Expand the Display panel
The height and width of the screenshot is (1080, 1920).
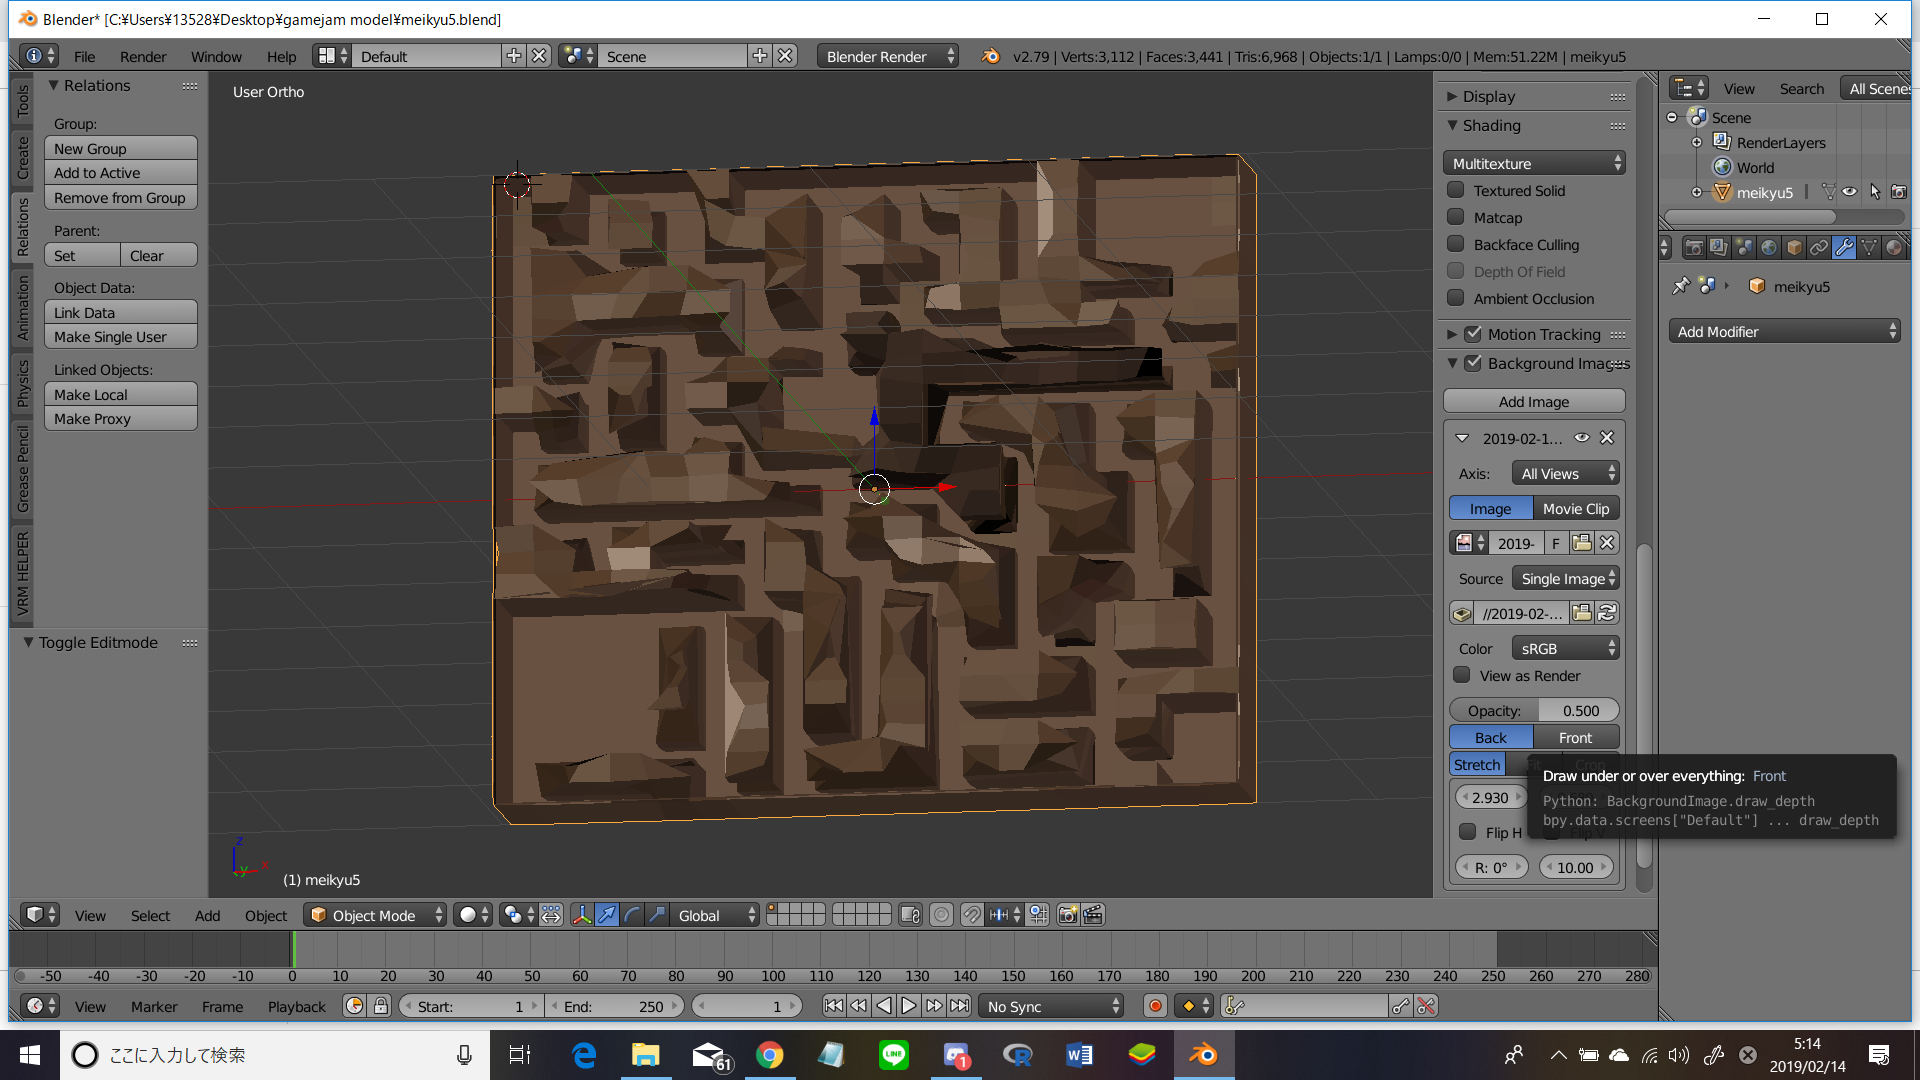(1488, 96)
